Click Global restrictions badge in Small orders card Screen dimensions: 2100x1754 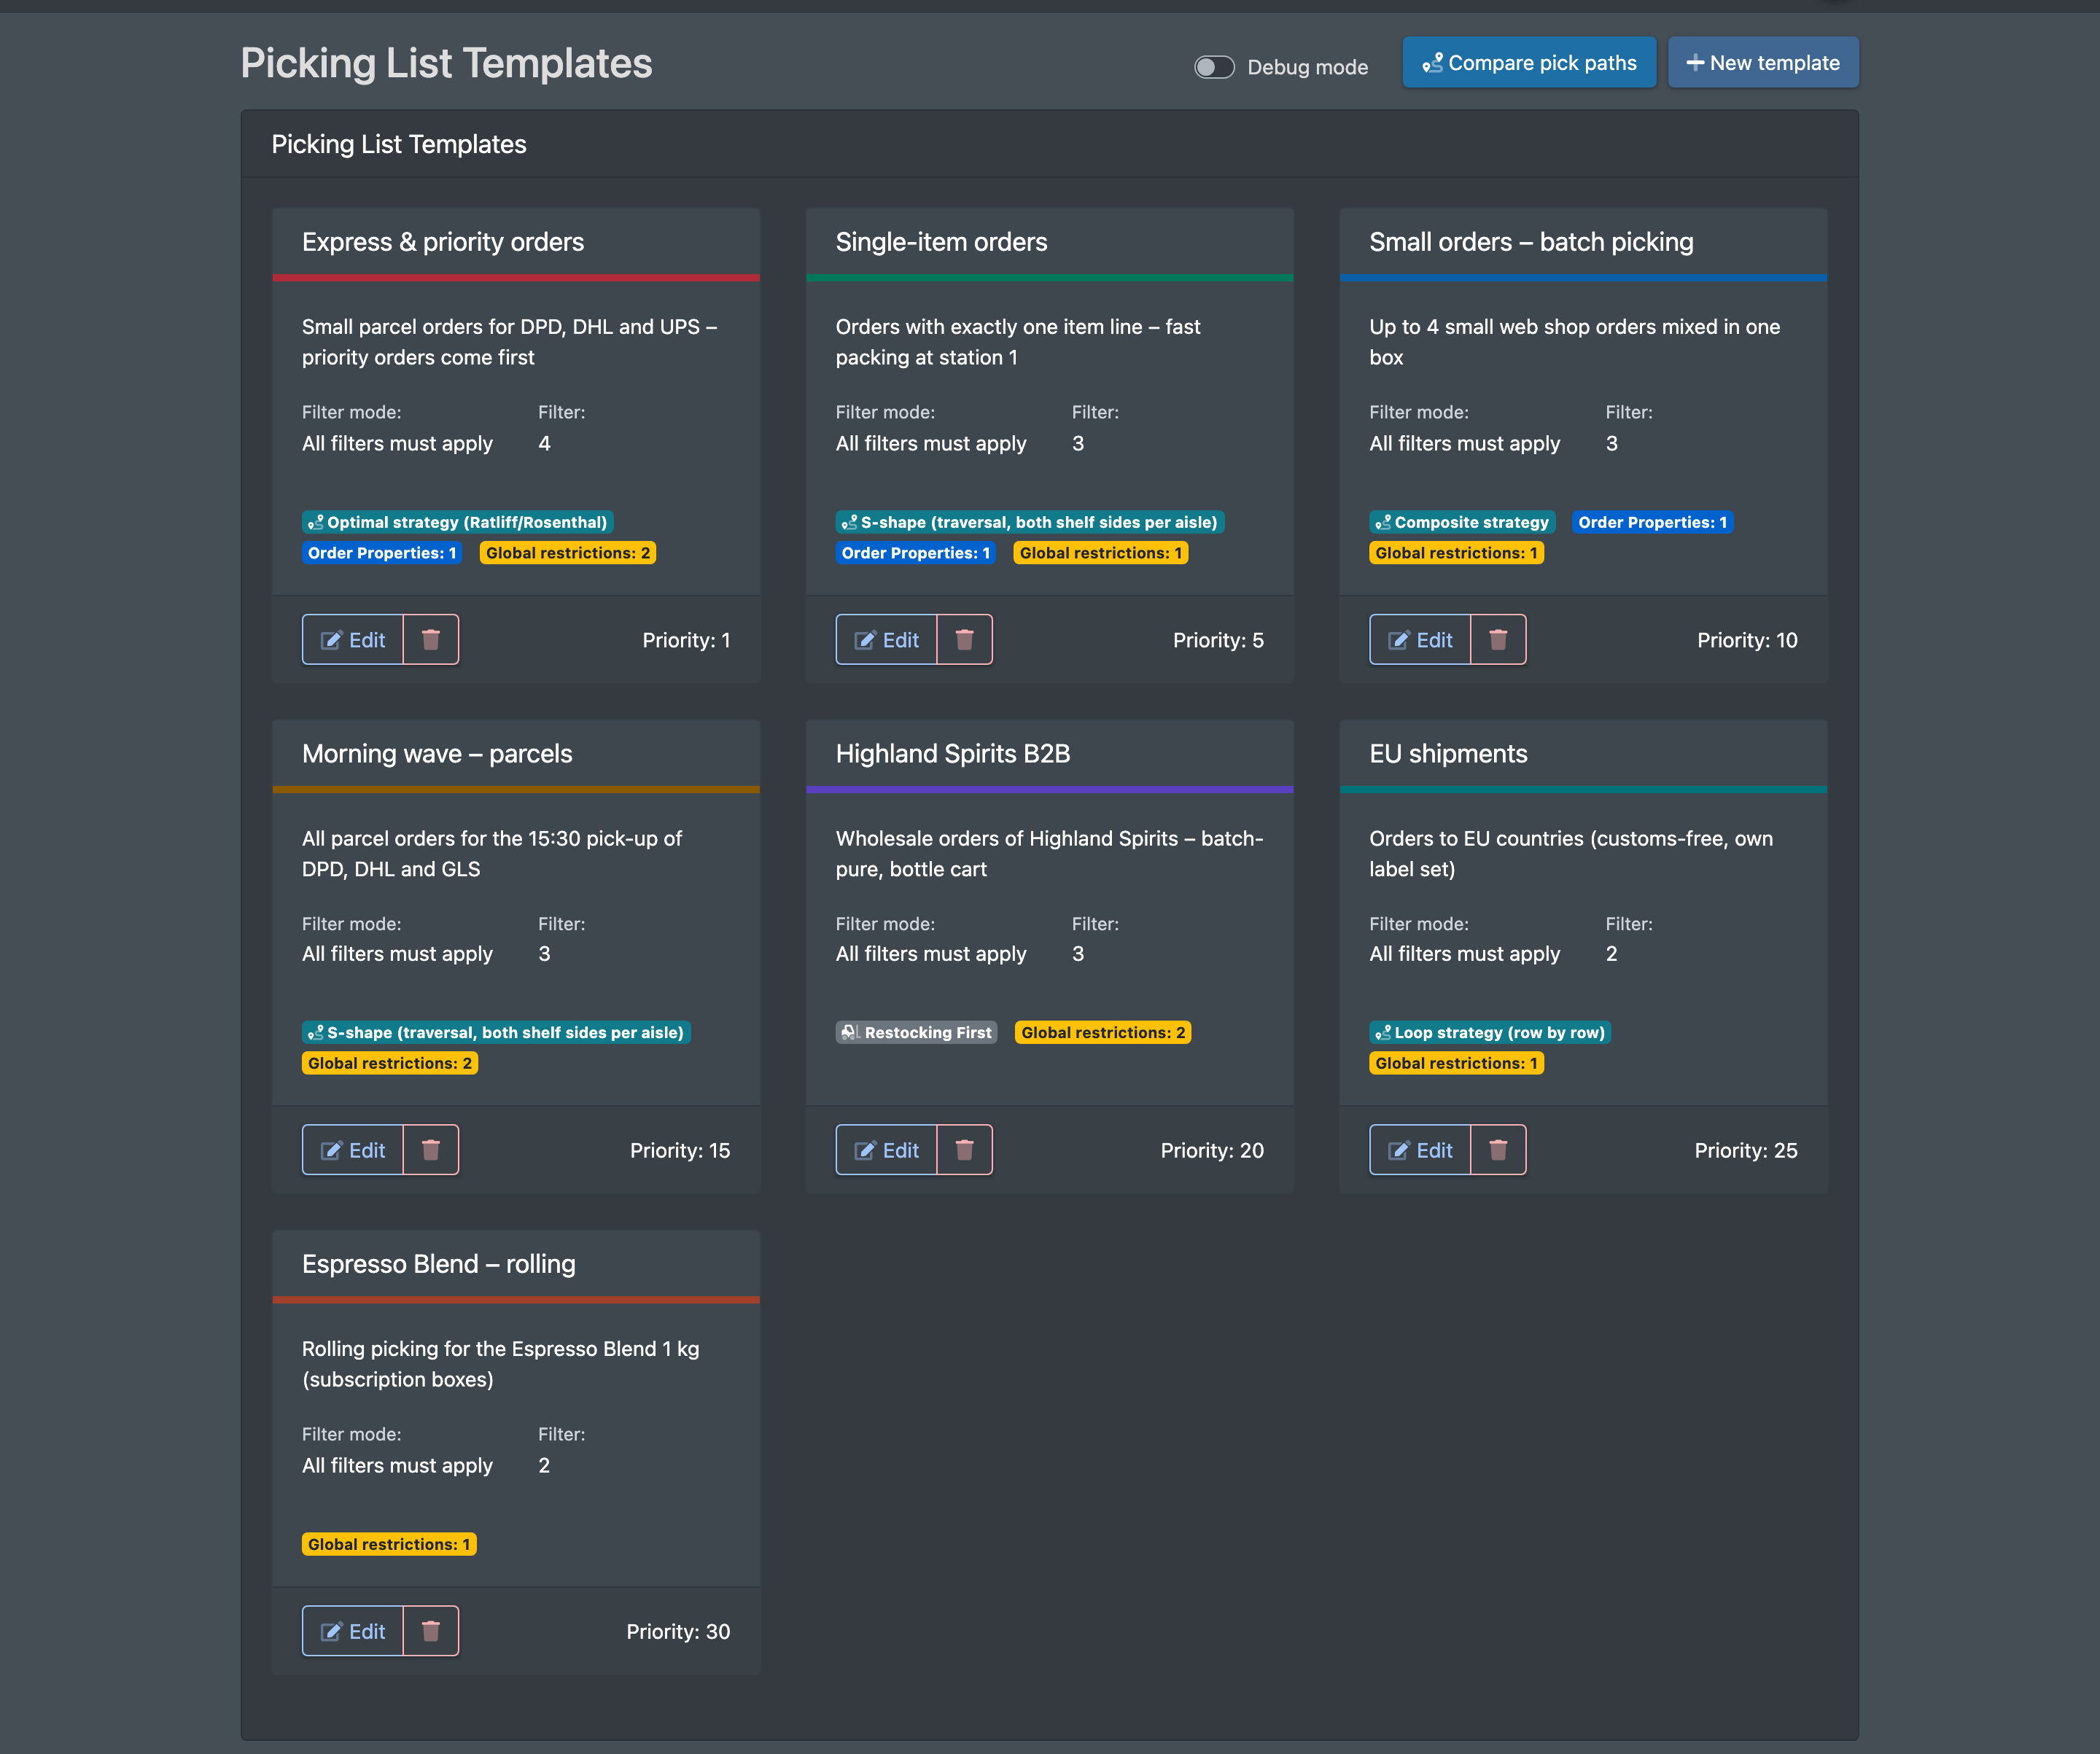1456,553
